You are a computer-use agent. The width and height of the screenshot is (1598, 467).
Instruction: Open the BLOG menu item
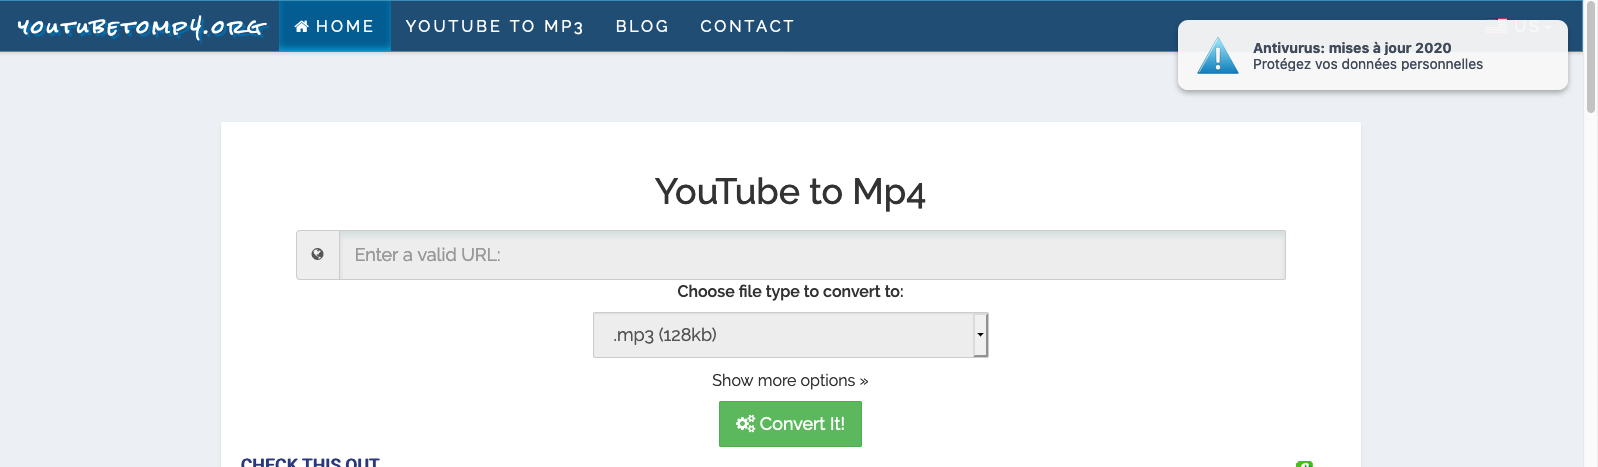[642, 27]
